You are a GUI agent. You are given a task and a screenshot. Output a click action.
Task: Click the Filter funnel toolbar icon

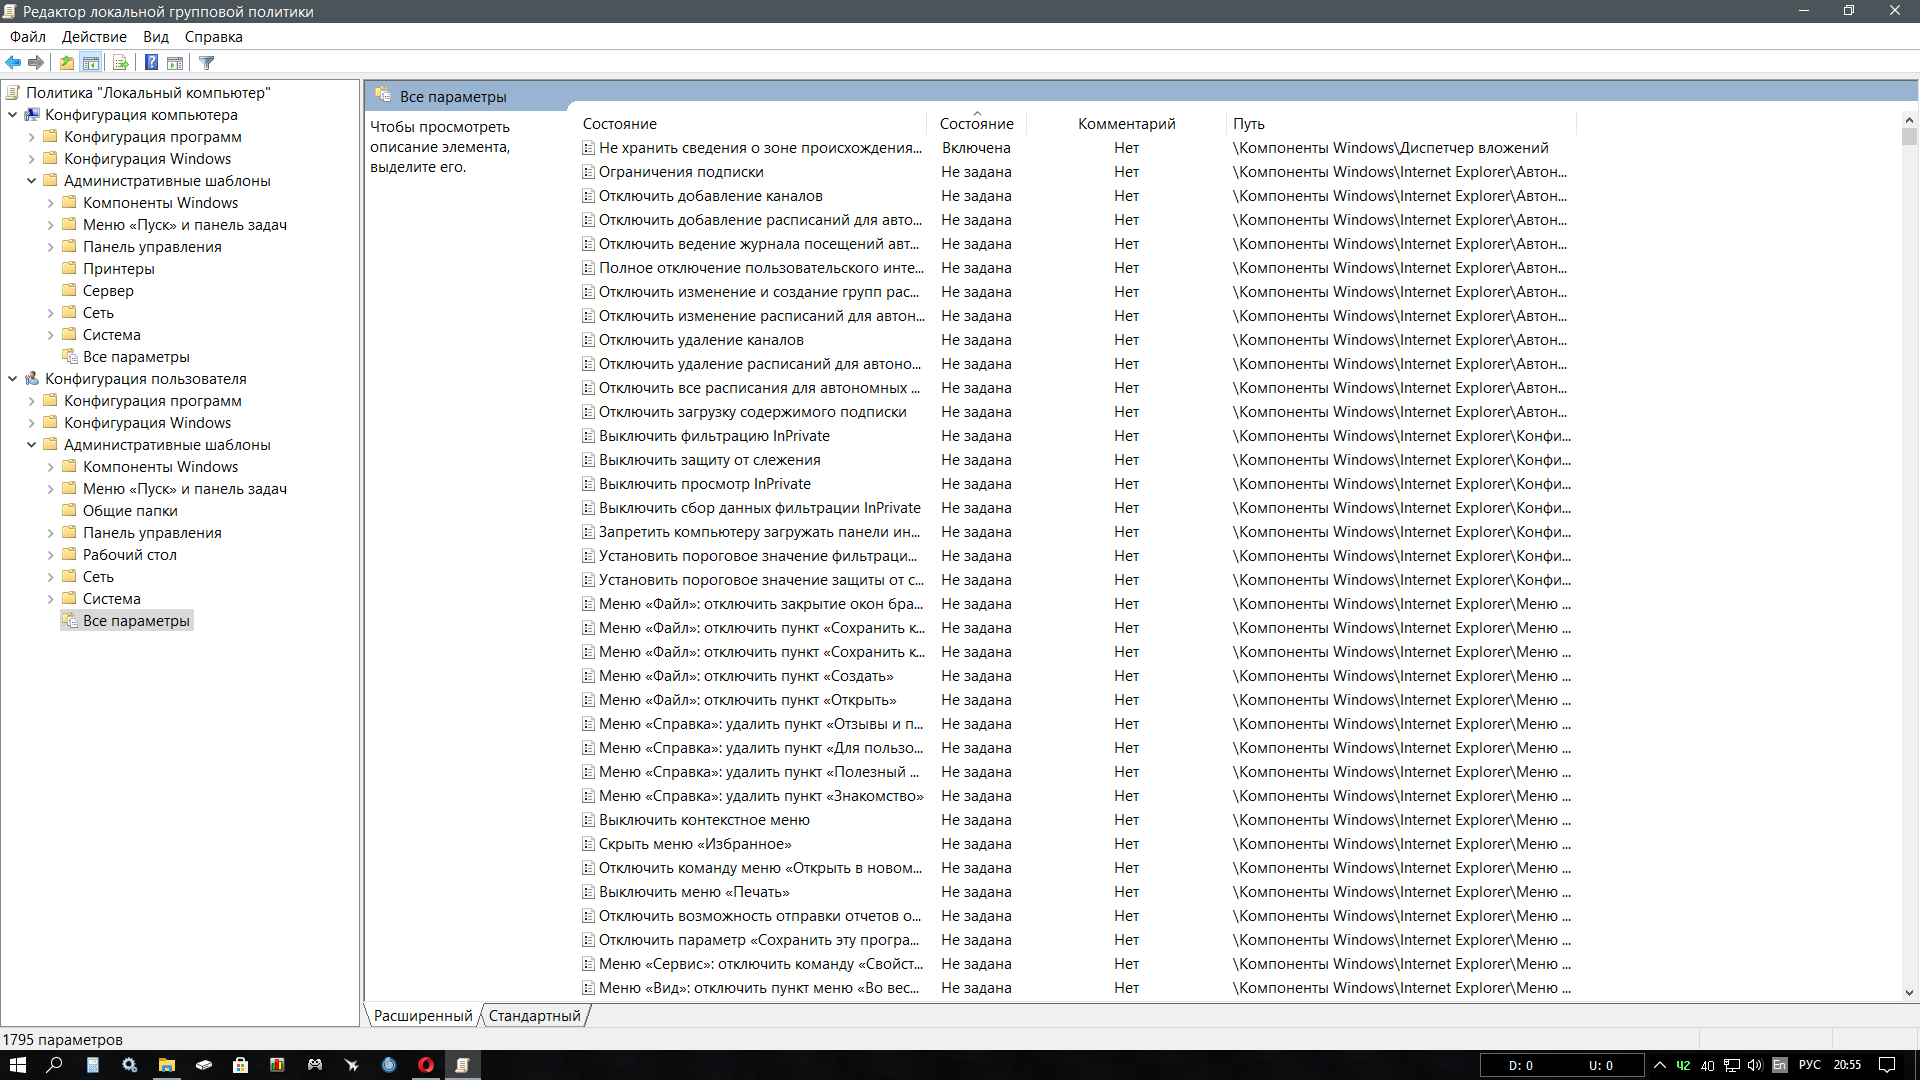207,63
